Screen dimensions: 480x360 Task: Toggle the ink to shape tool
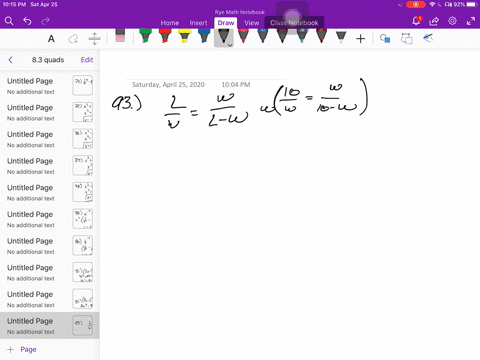coord(407,39)
